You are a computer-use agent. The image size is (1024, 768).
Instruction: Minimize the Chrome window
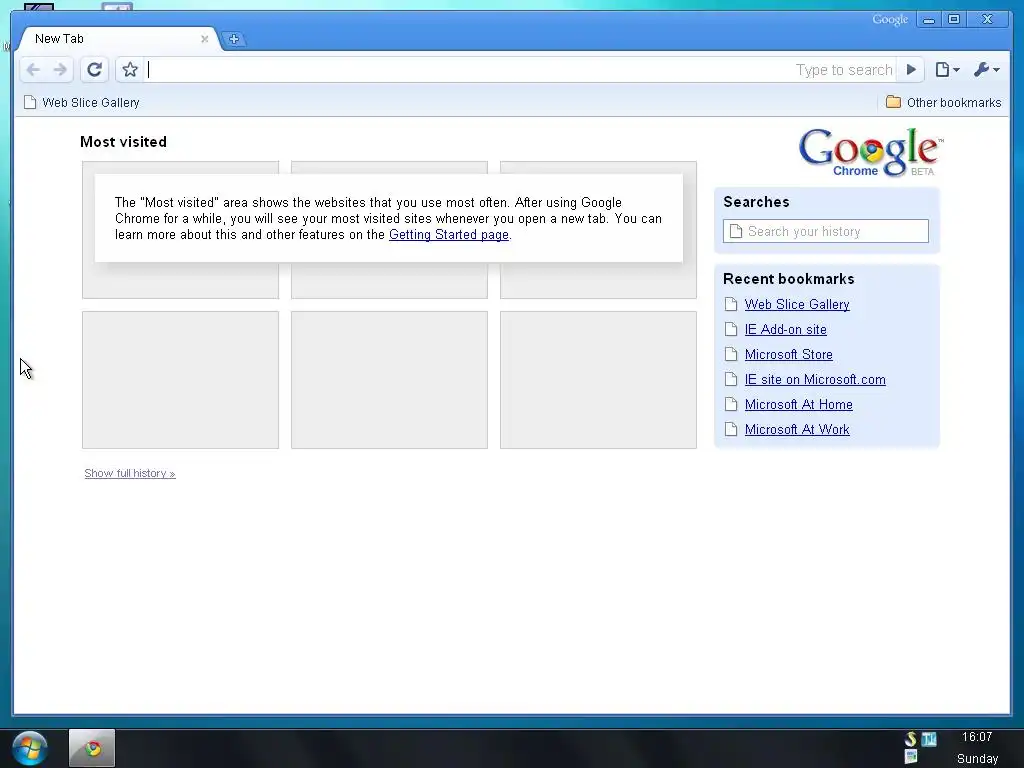click(x=929, y=20)
